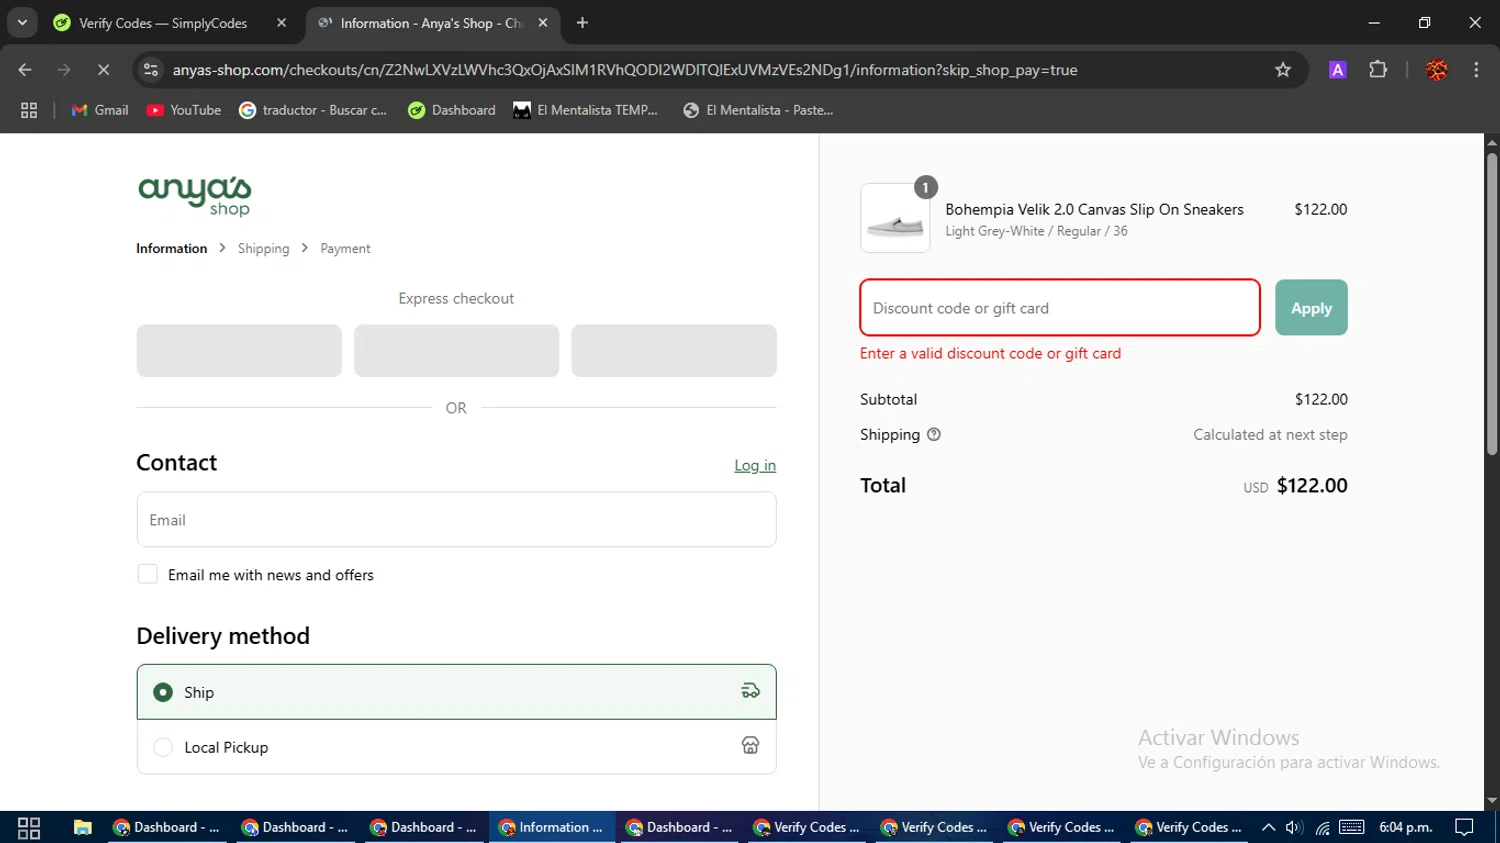Open Chrome three-dot menu

point(1476,70)
